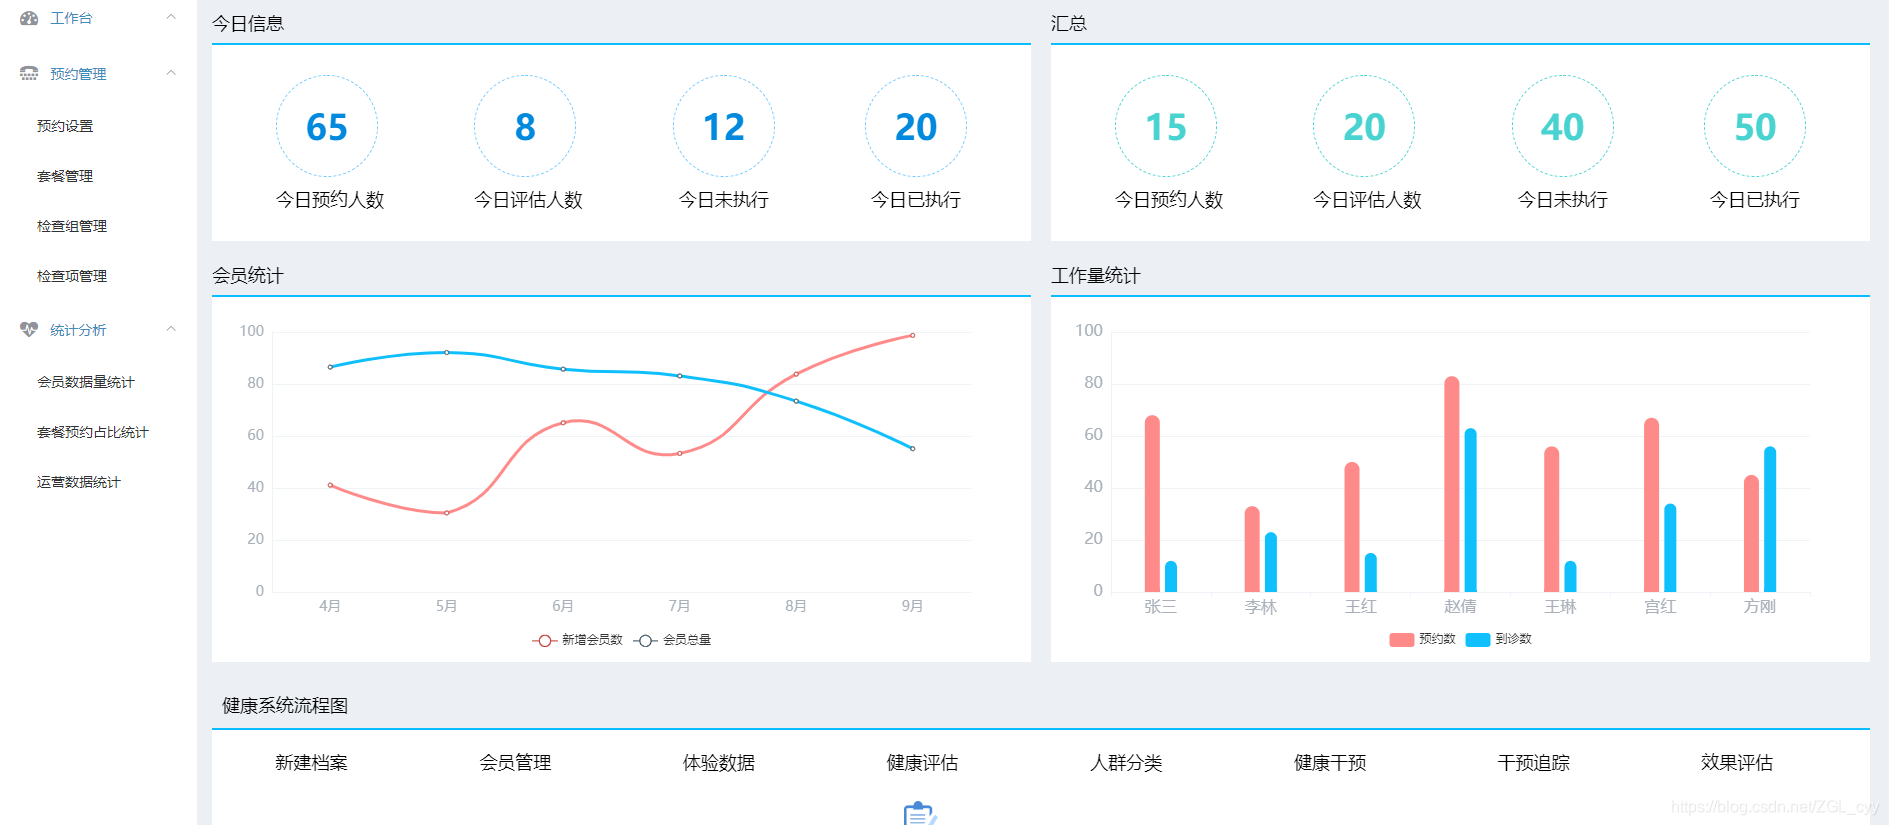
Task: Open 运营数据统计 menu item
Action: pos(79,482)
